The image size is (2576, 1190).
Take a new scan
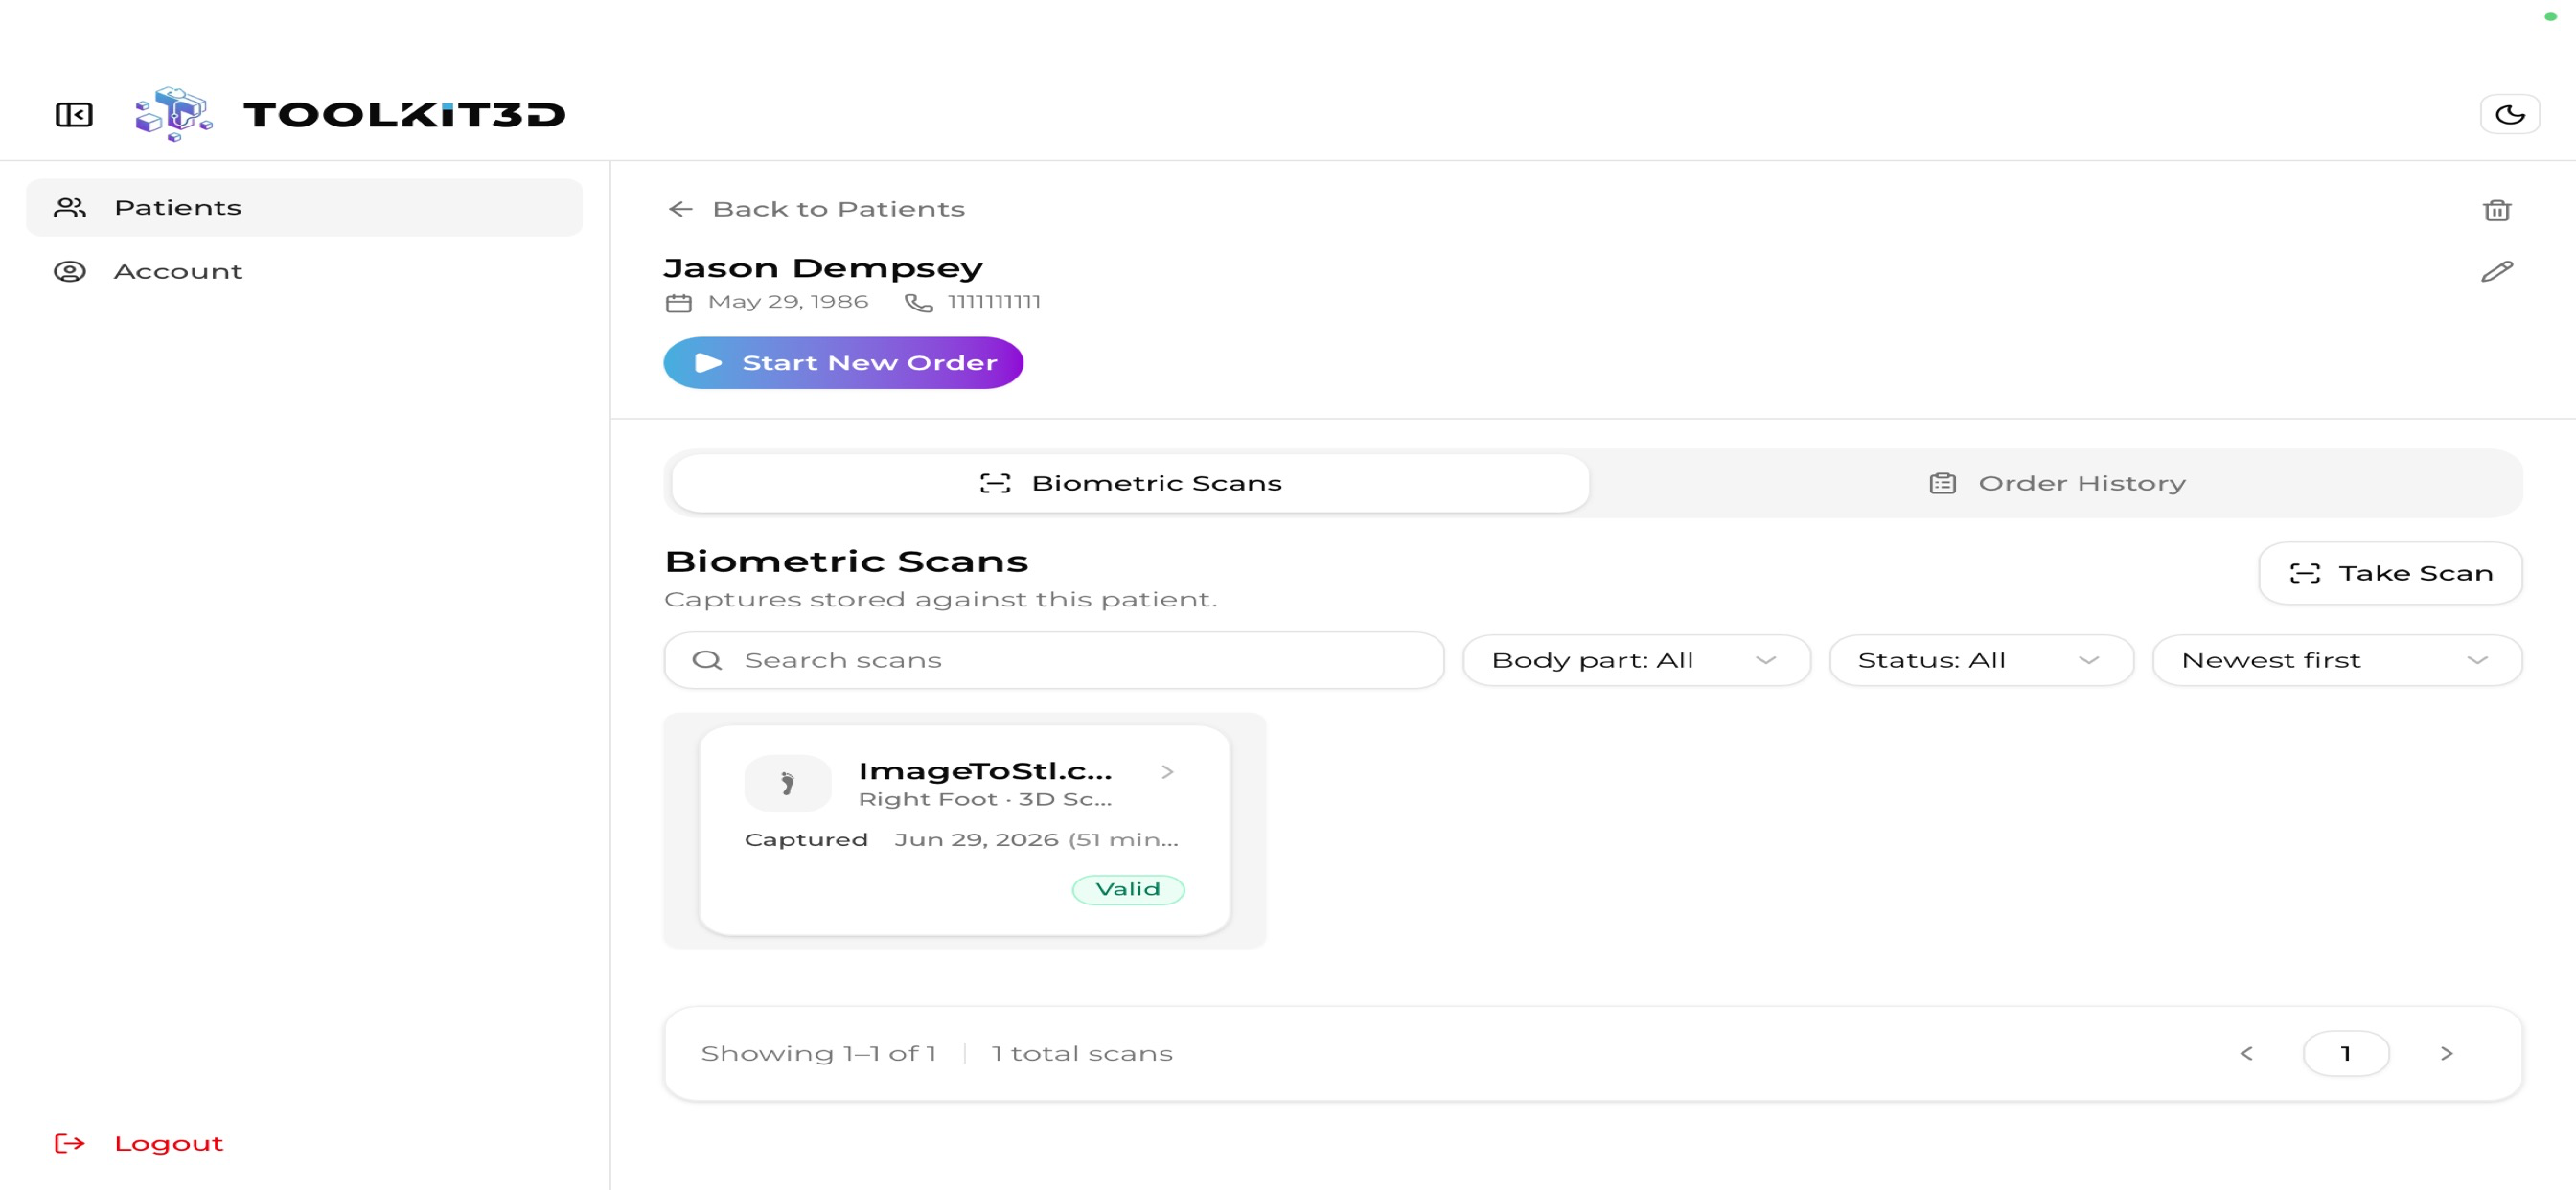tap(2390, 573)
